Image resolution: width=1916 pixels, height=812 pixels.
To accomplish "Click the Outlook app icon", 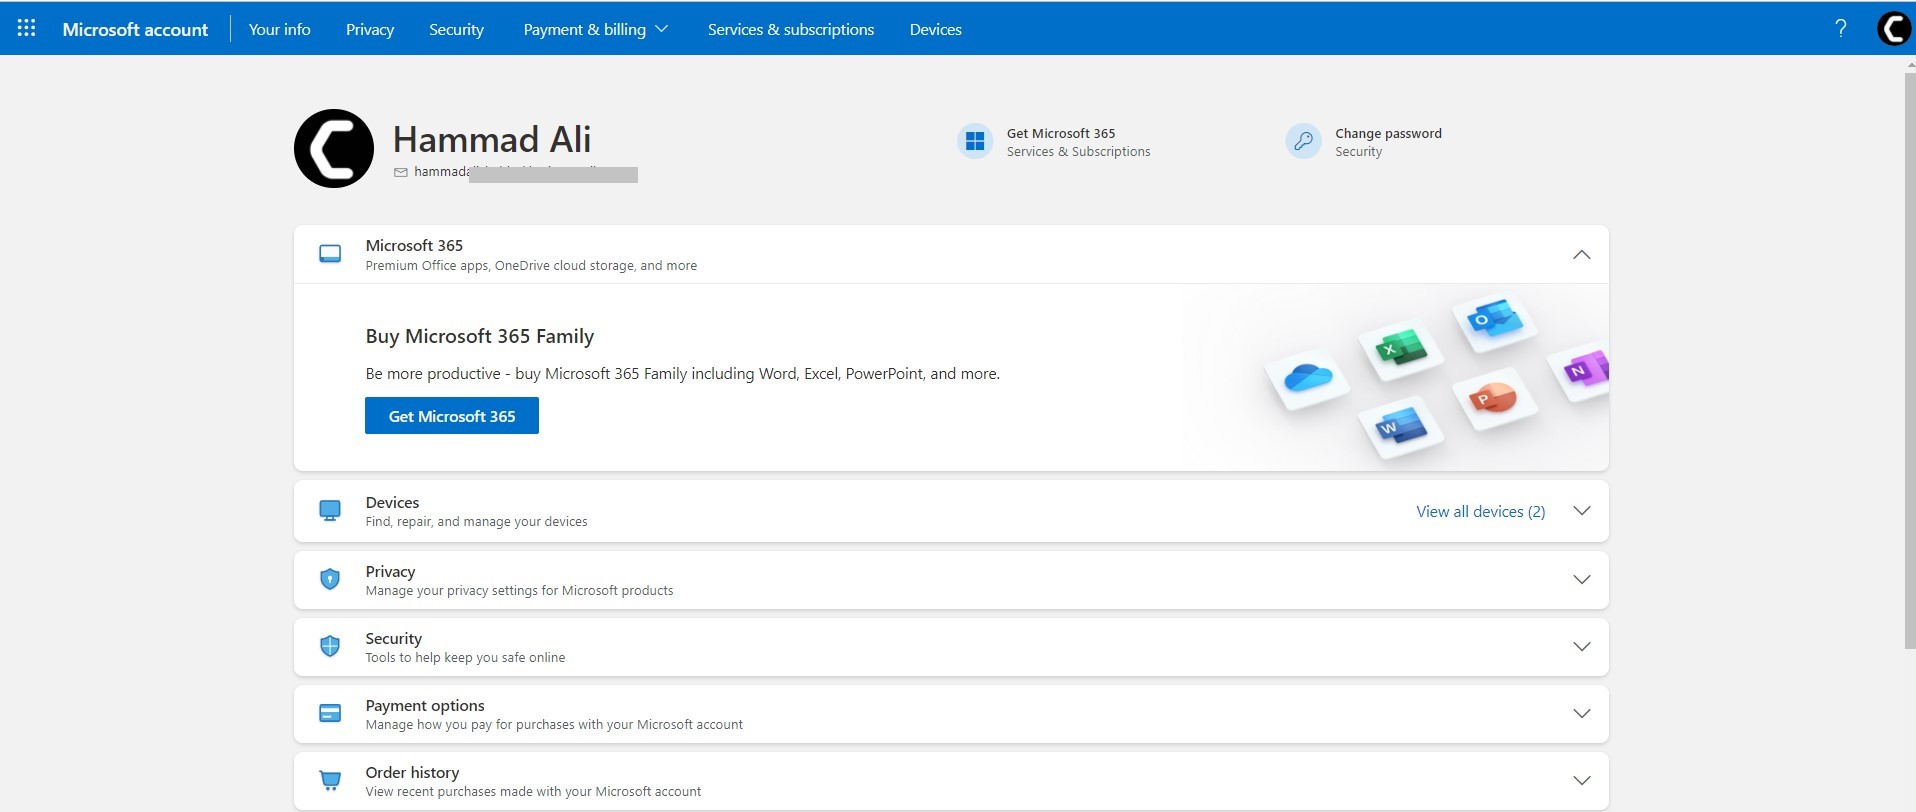I will tap(1495, 320).
